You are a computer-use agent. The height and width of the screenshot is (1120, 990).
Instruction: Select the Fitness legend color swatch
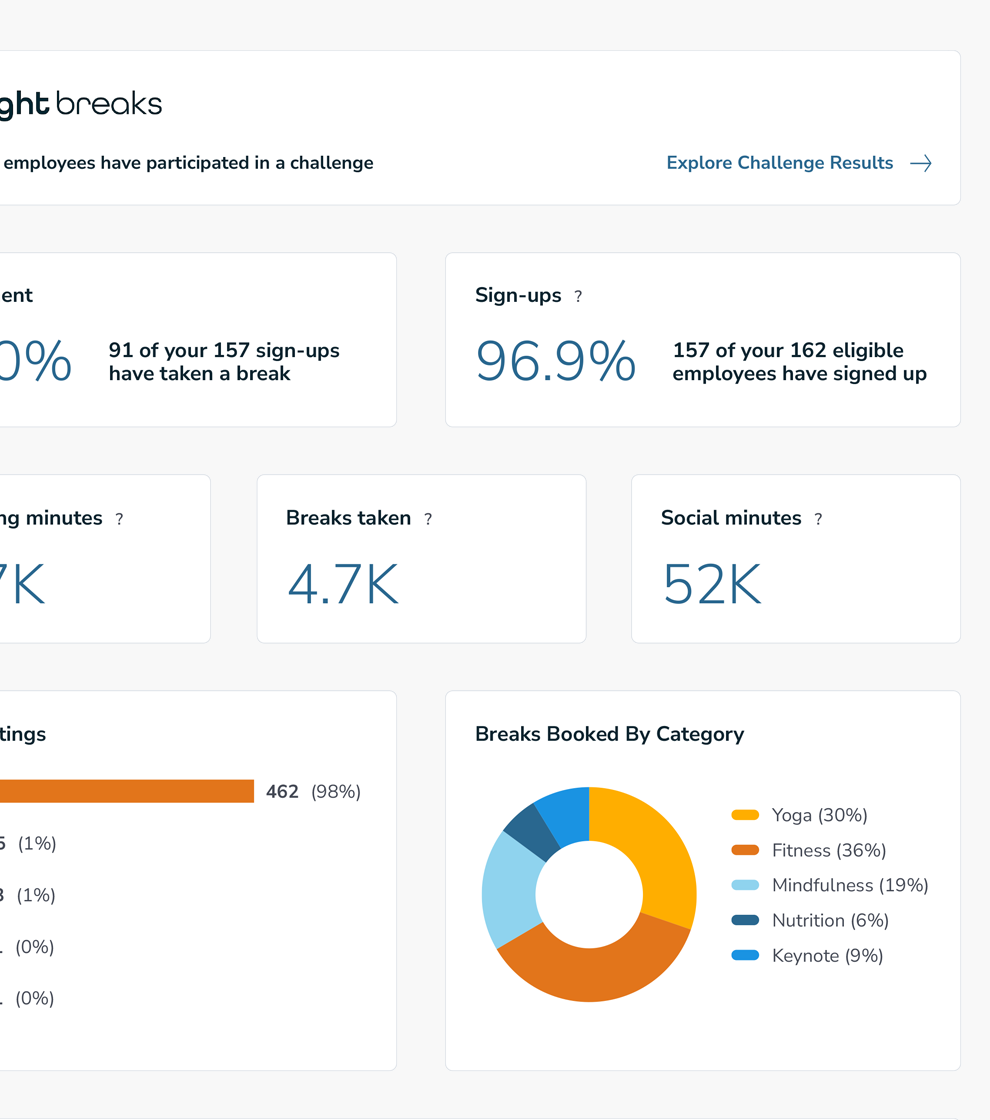pyautogui.click(x=745, y=850)
